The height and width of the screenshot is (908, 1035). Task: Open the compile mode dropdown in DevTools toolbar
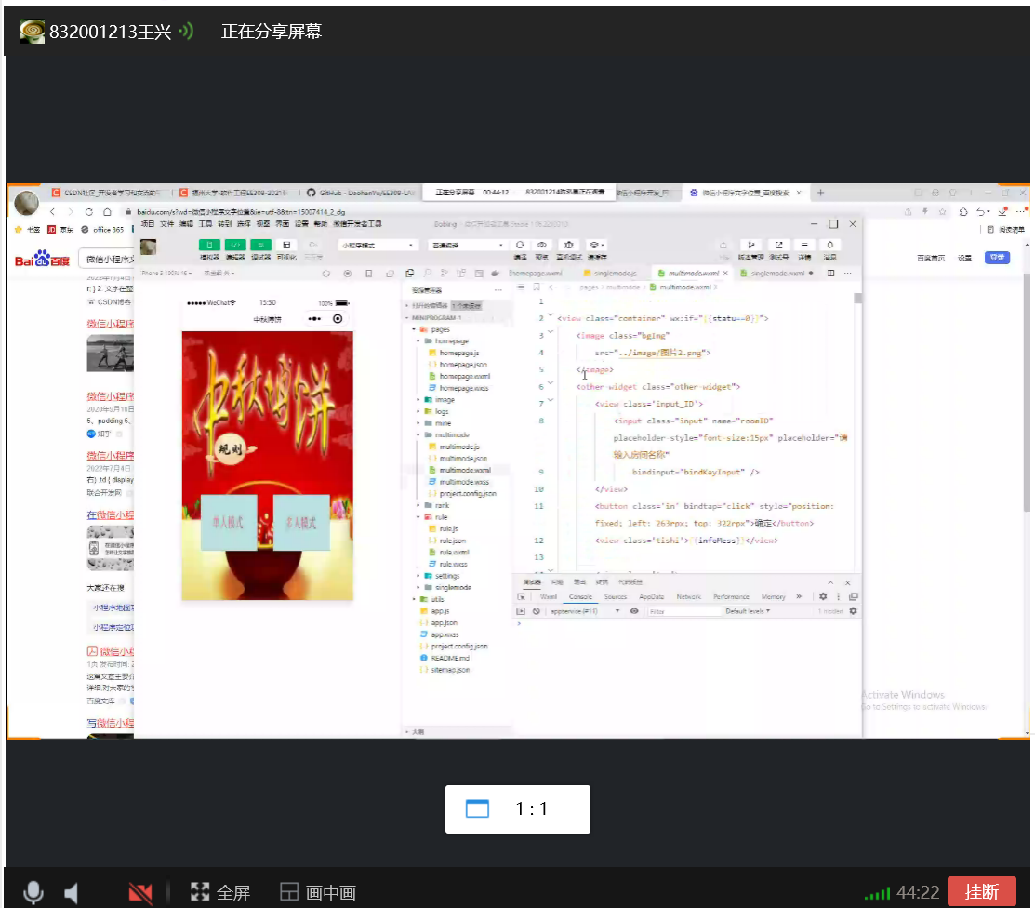(x=467, y=245)
